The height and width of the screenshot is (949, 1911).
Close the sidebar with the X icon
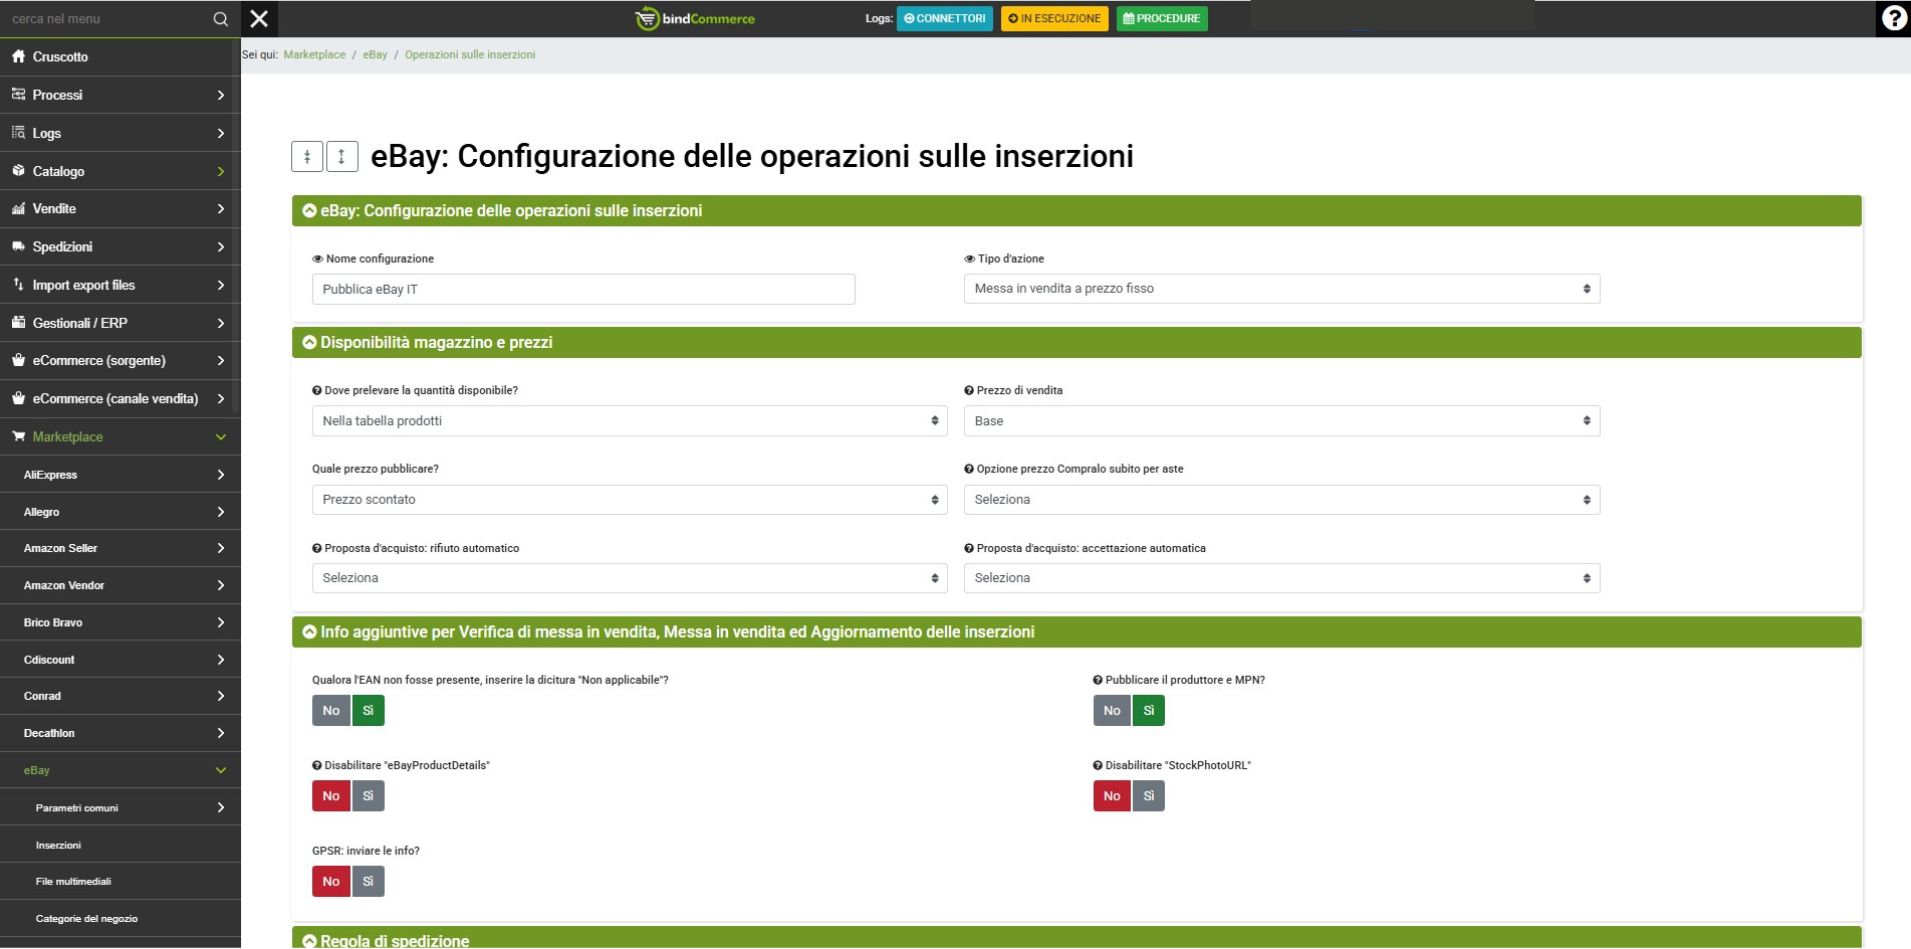(x=259, y=19)
